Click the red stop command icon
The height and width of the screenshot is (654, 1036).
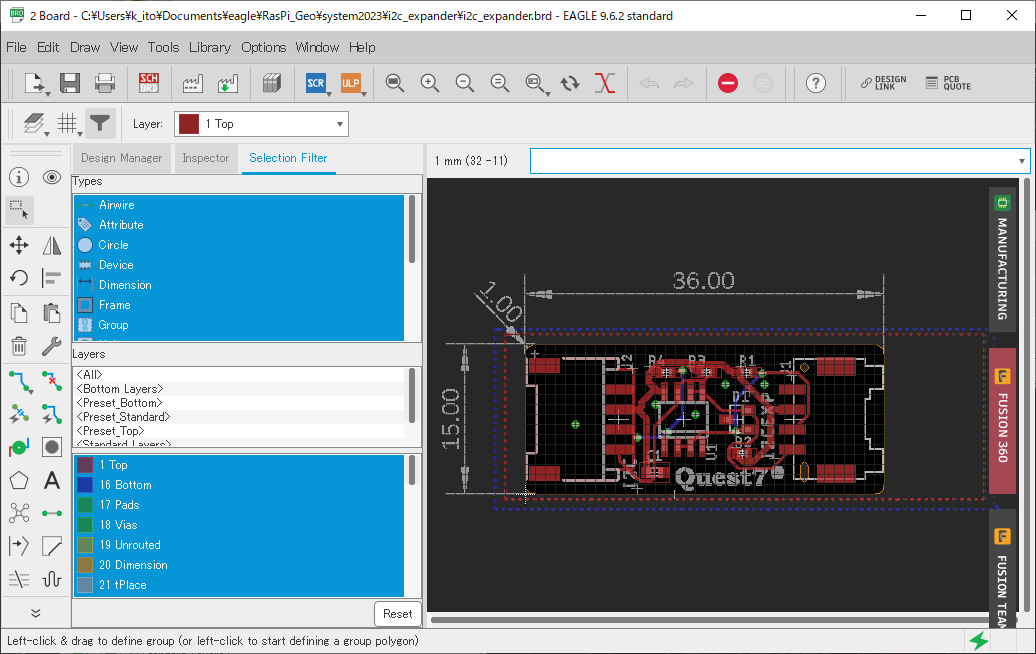tap(727, 83)
